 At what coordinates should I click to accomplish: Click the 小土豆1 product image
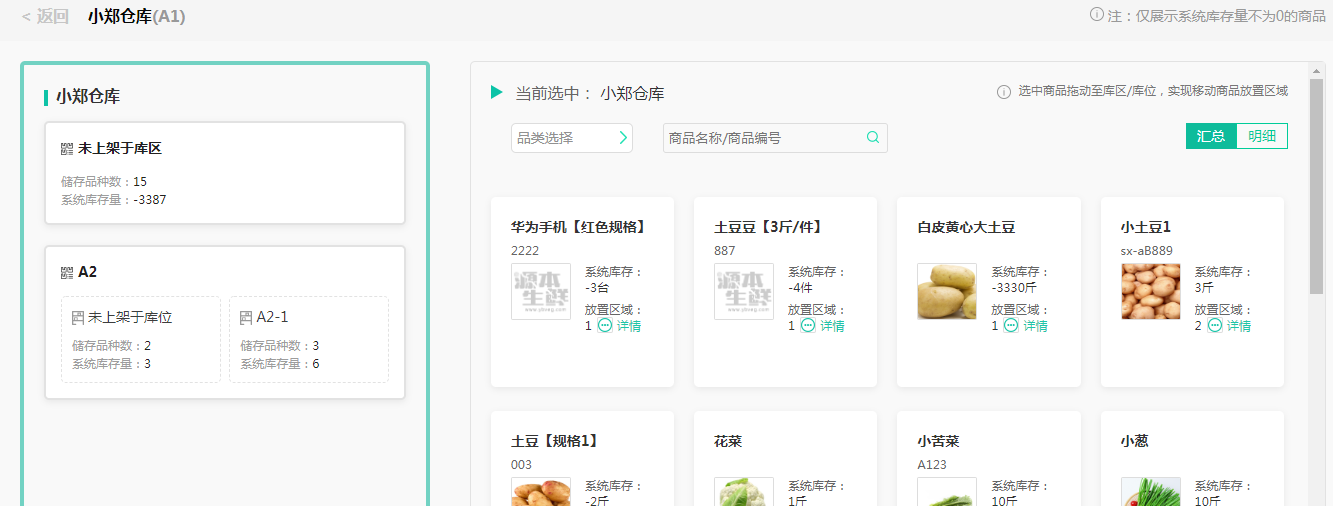1151,292
